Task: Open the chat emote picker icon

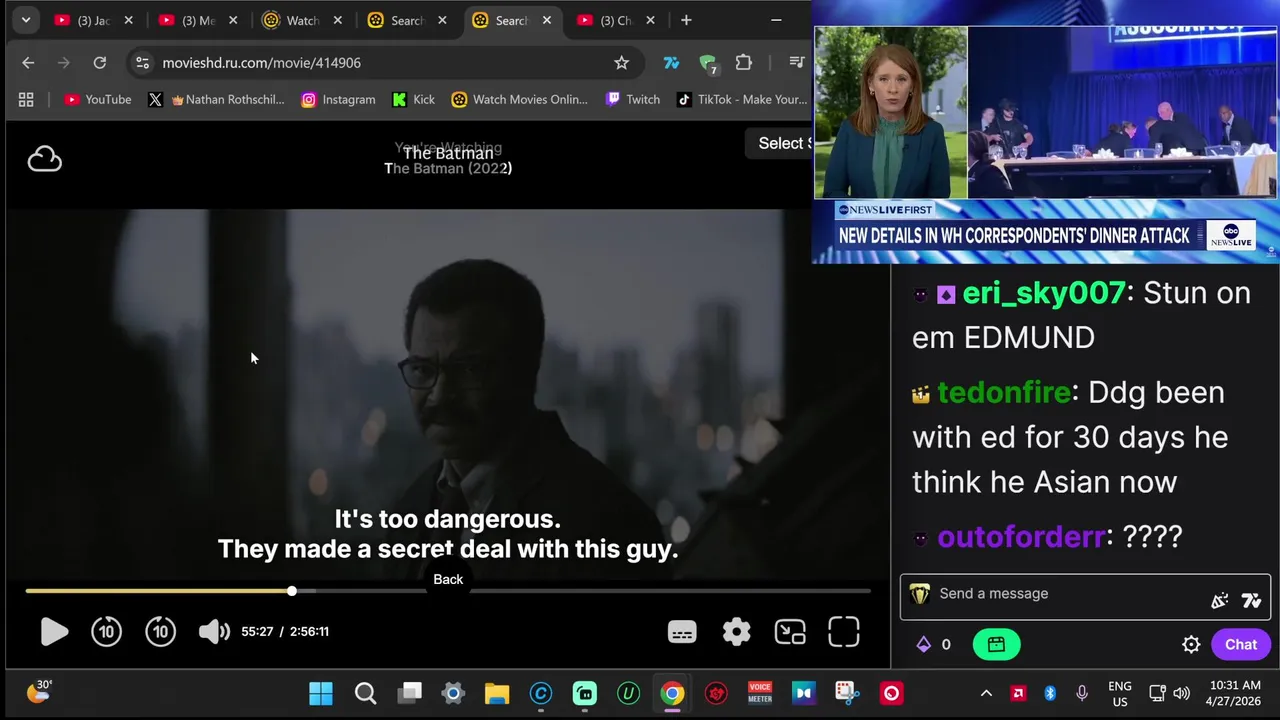Action: 1219,600
